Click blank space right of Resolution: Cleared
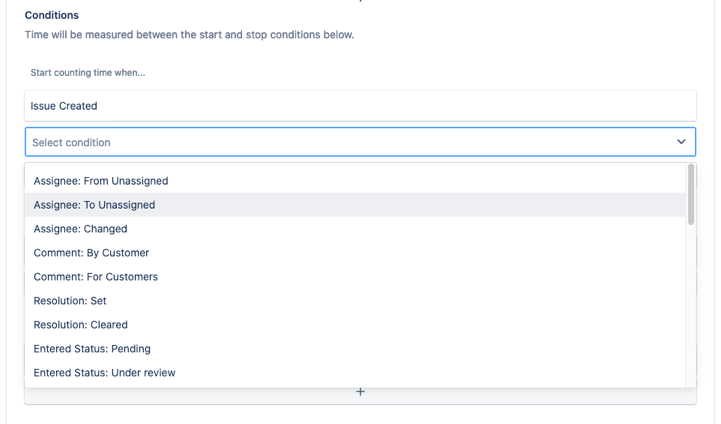 [x=400, y=325]
